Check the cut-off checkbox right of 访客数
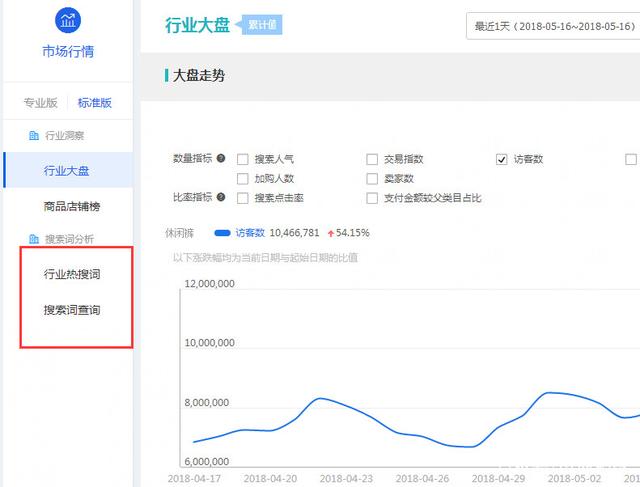 click(x=631, y=159)
